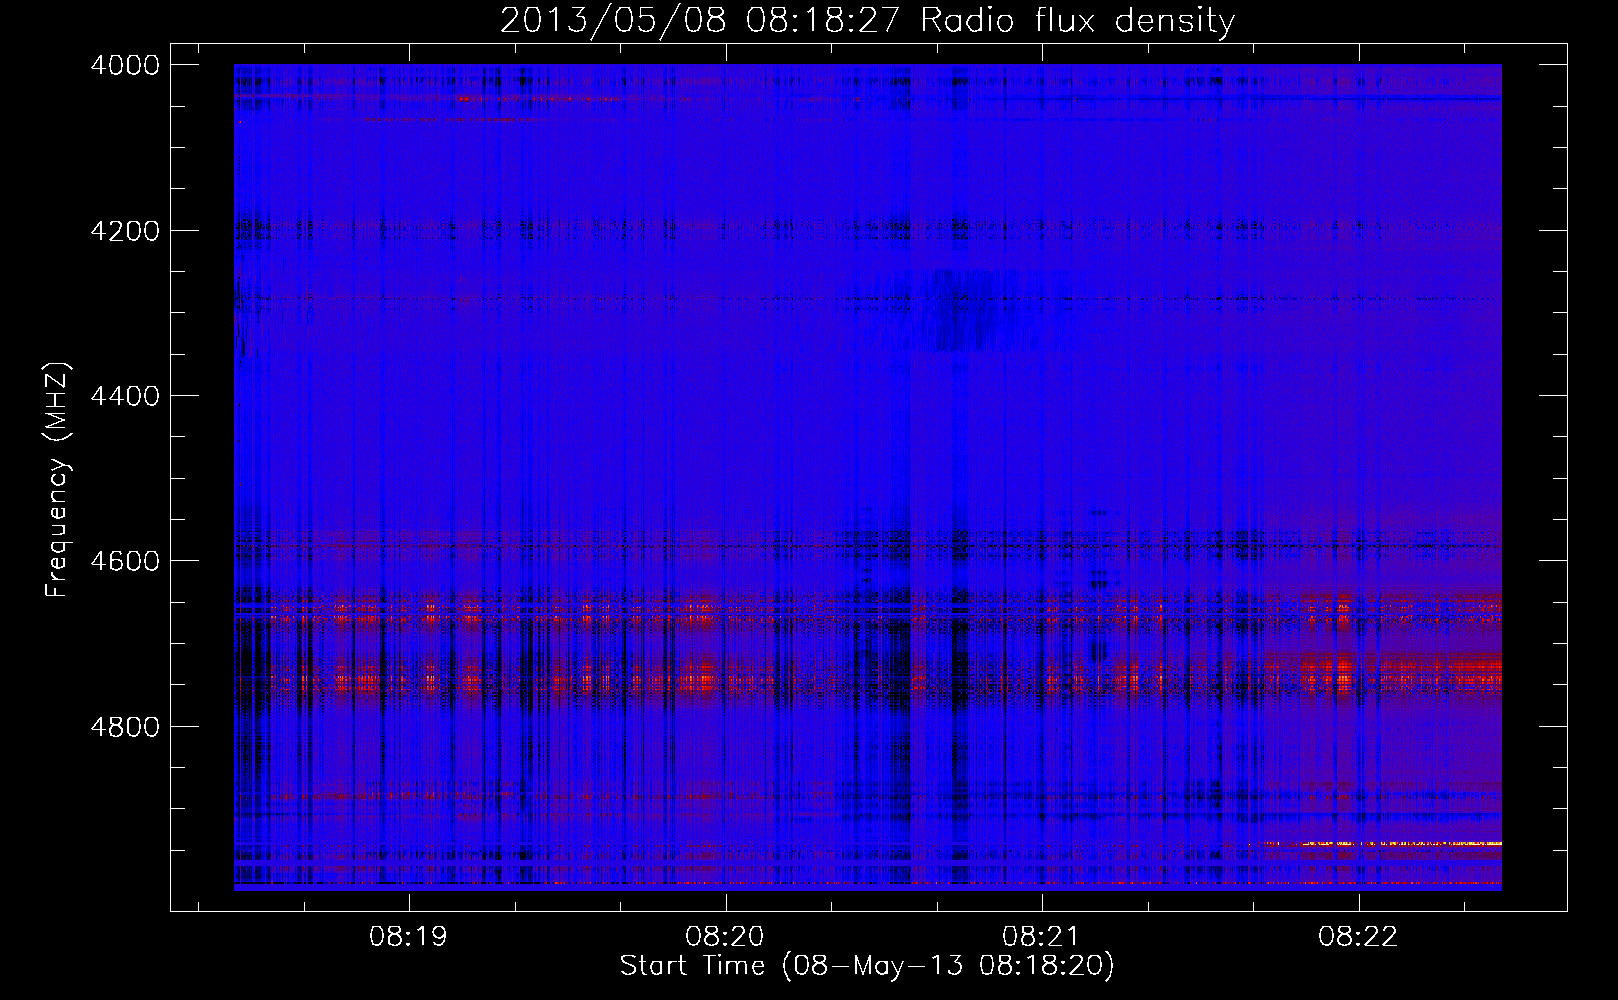The height and width of the screenshot is (1000, 1618).
Task: Click the 4400 frequency tick label
Action: click(125, 396)
